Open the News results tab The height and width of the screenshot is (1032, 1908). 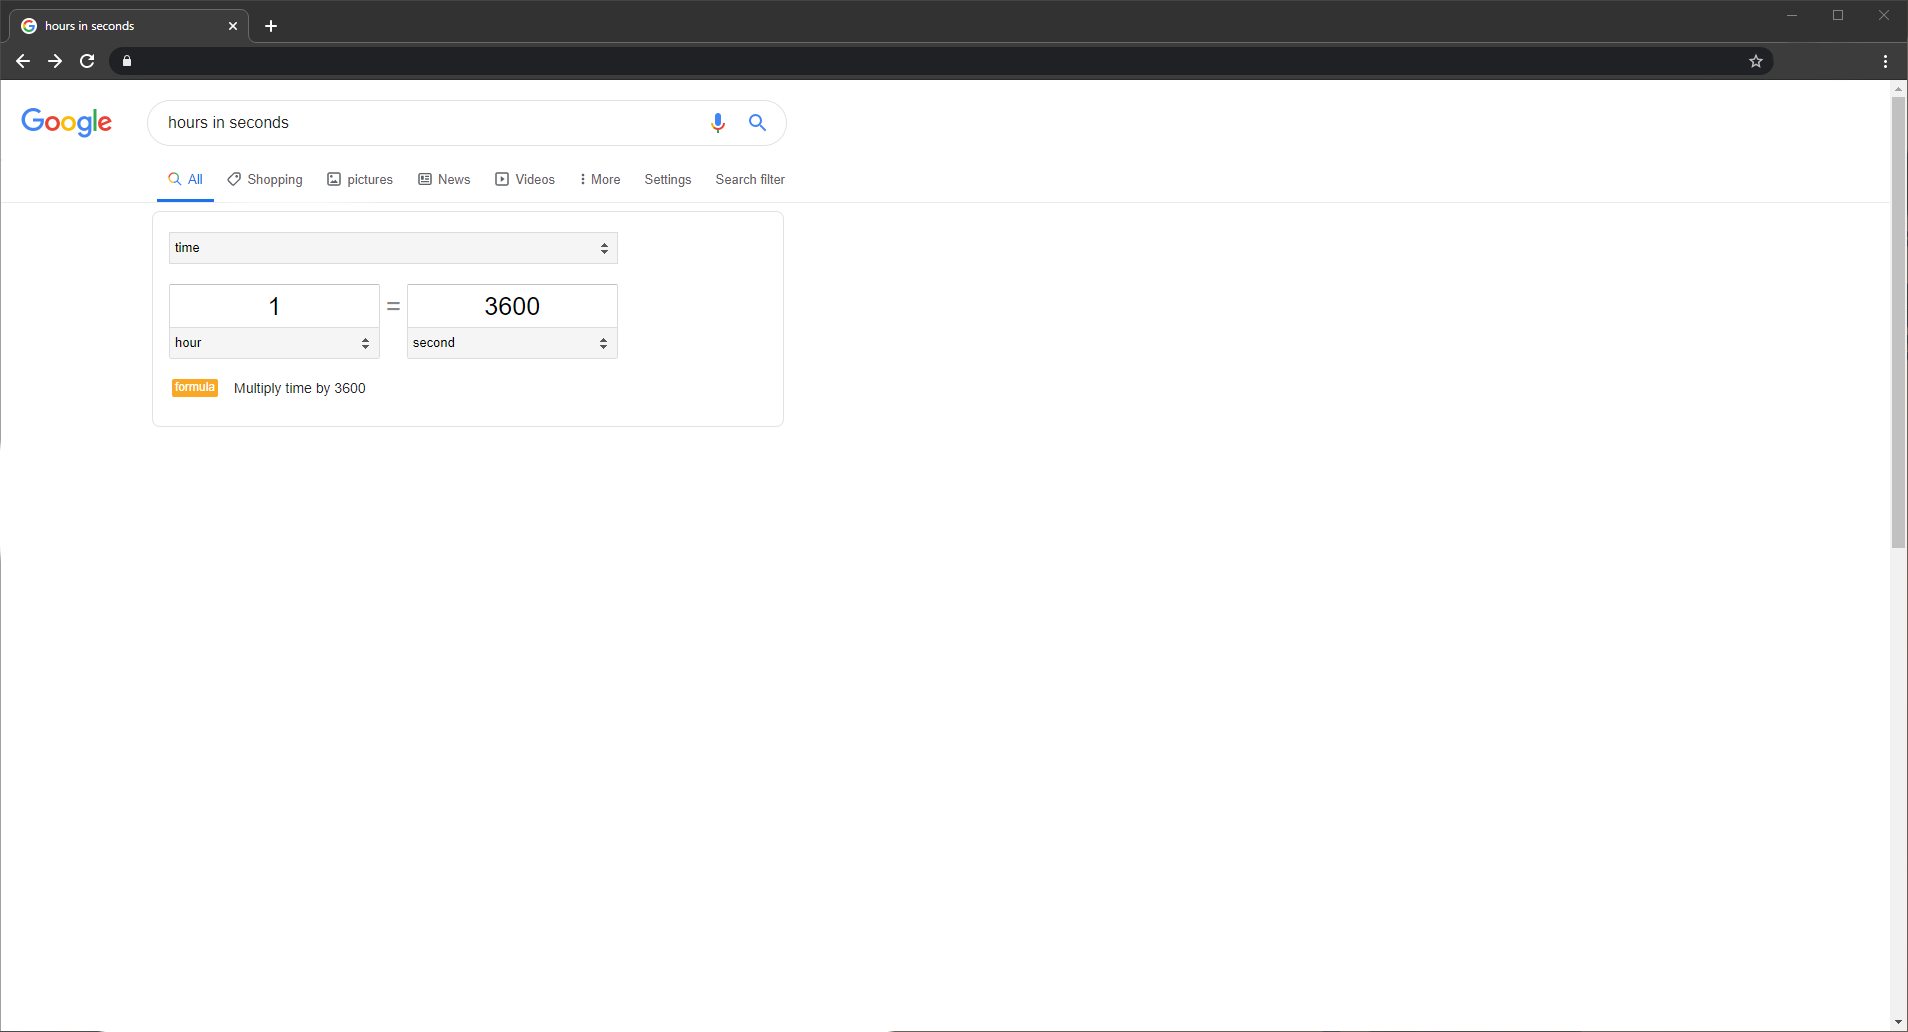(444, 180)
